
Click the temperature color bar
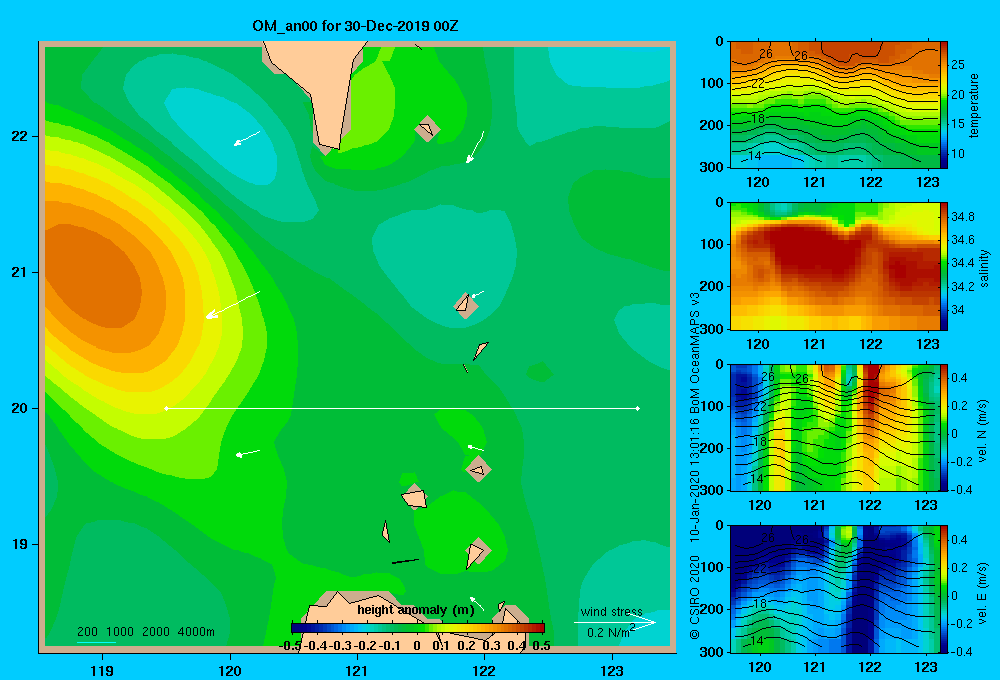pos(944,105)
